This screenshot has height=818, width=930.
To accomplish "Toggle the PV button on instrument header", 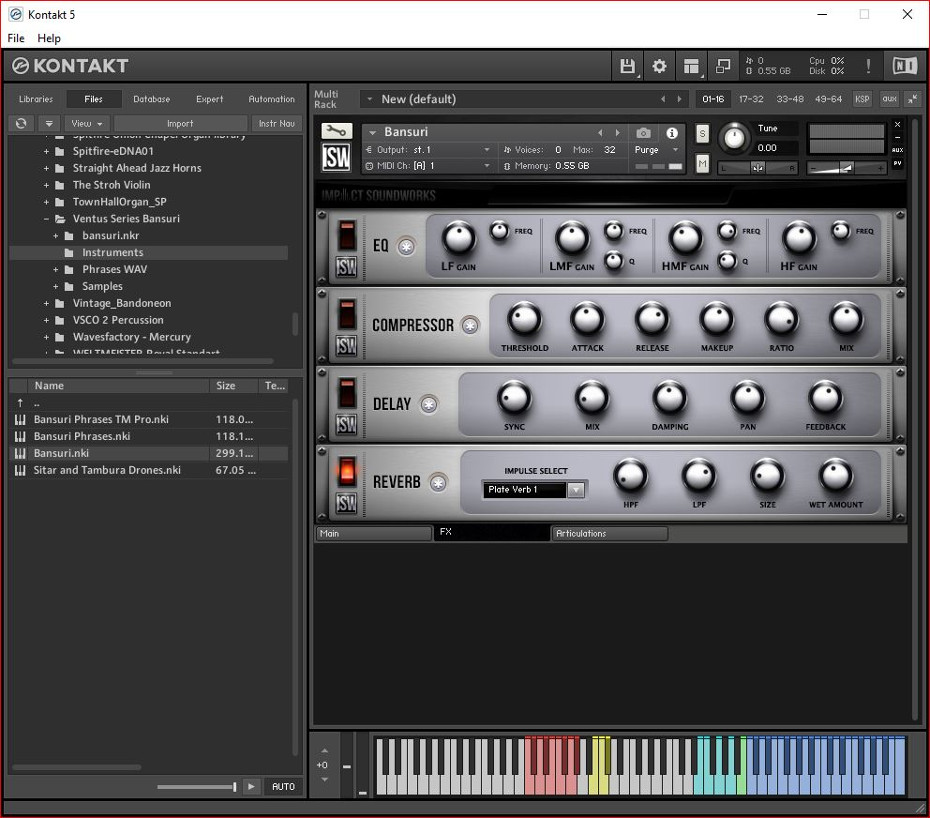I will click(897, 163).
